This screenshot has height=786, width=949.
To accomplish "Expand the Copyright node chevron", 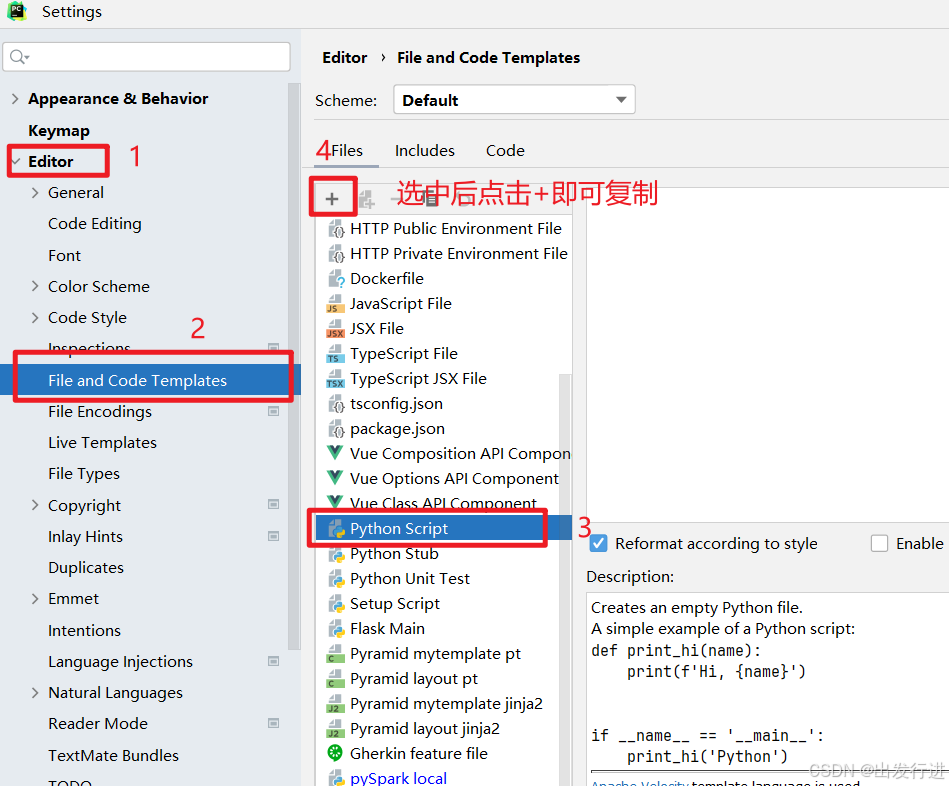I will tap(35, 505).
